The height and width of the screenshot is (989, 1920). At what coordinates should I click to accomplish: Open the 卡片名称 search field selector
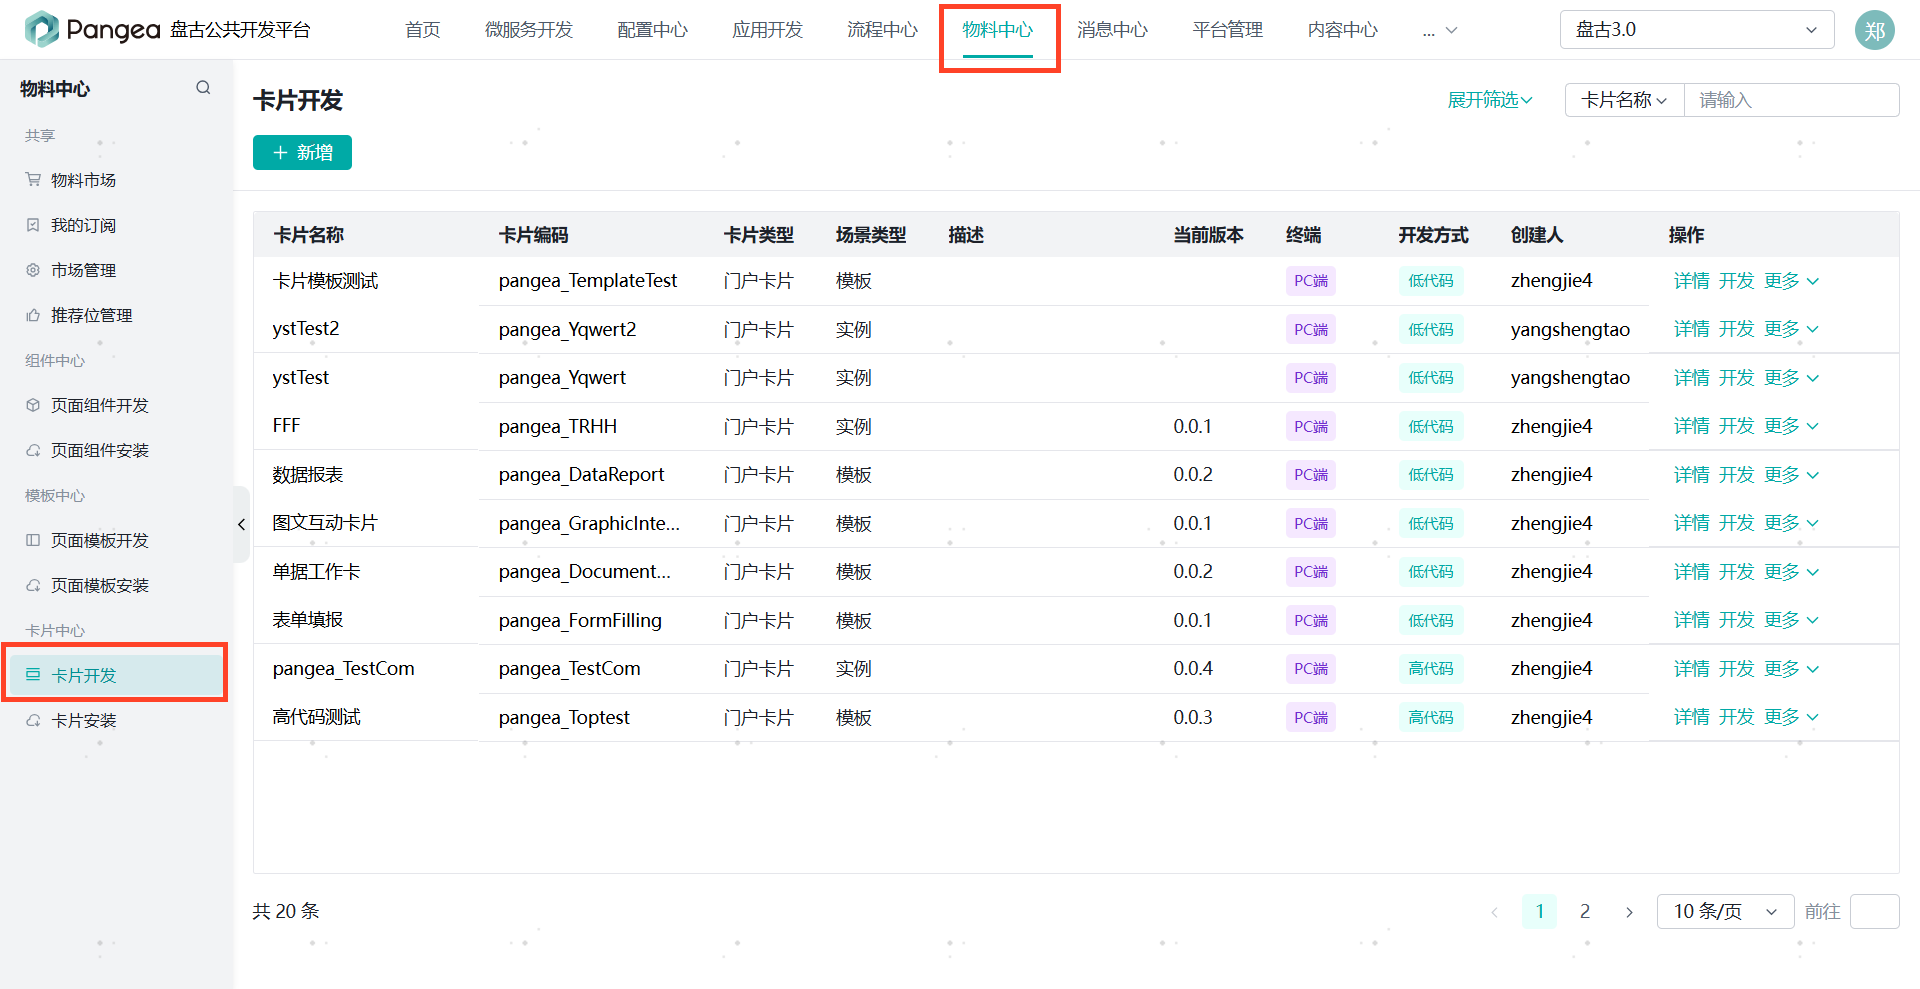pyautogui.click(x=1624, y=100)
